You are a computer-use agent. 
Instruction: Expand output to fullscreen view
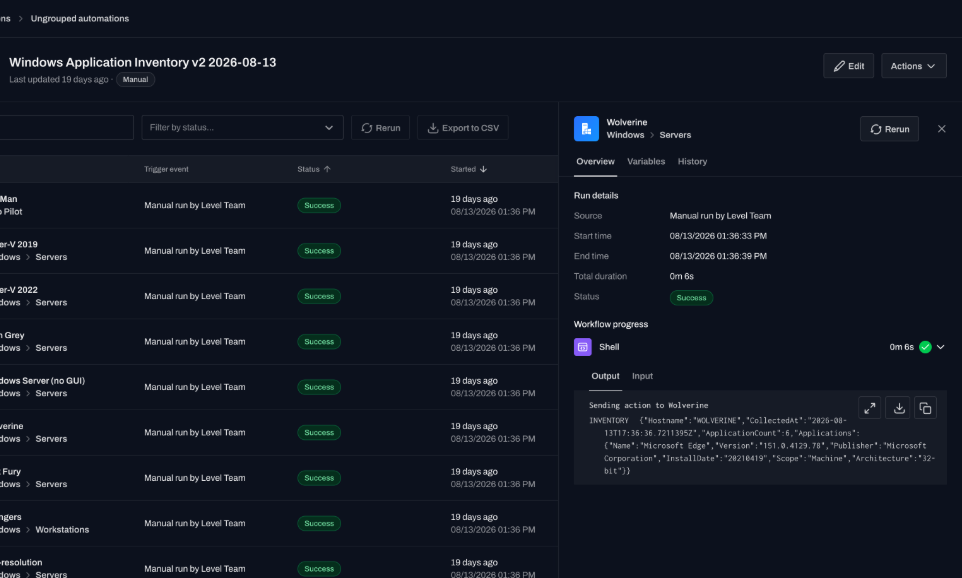coord(869,408)
